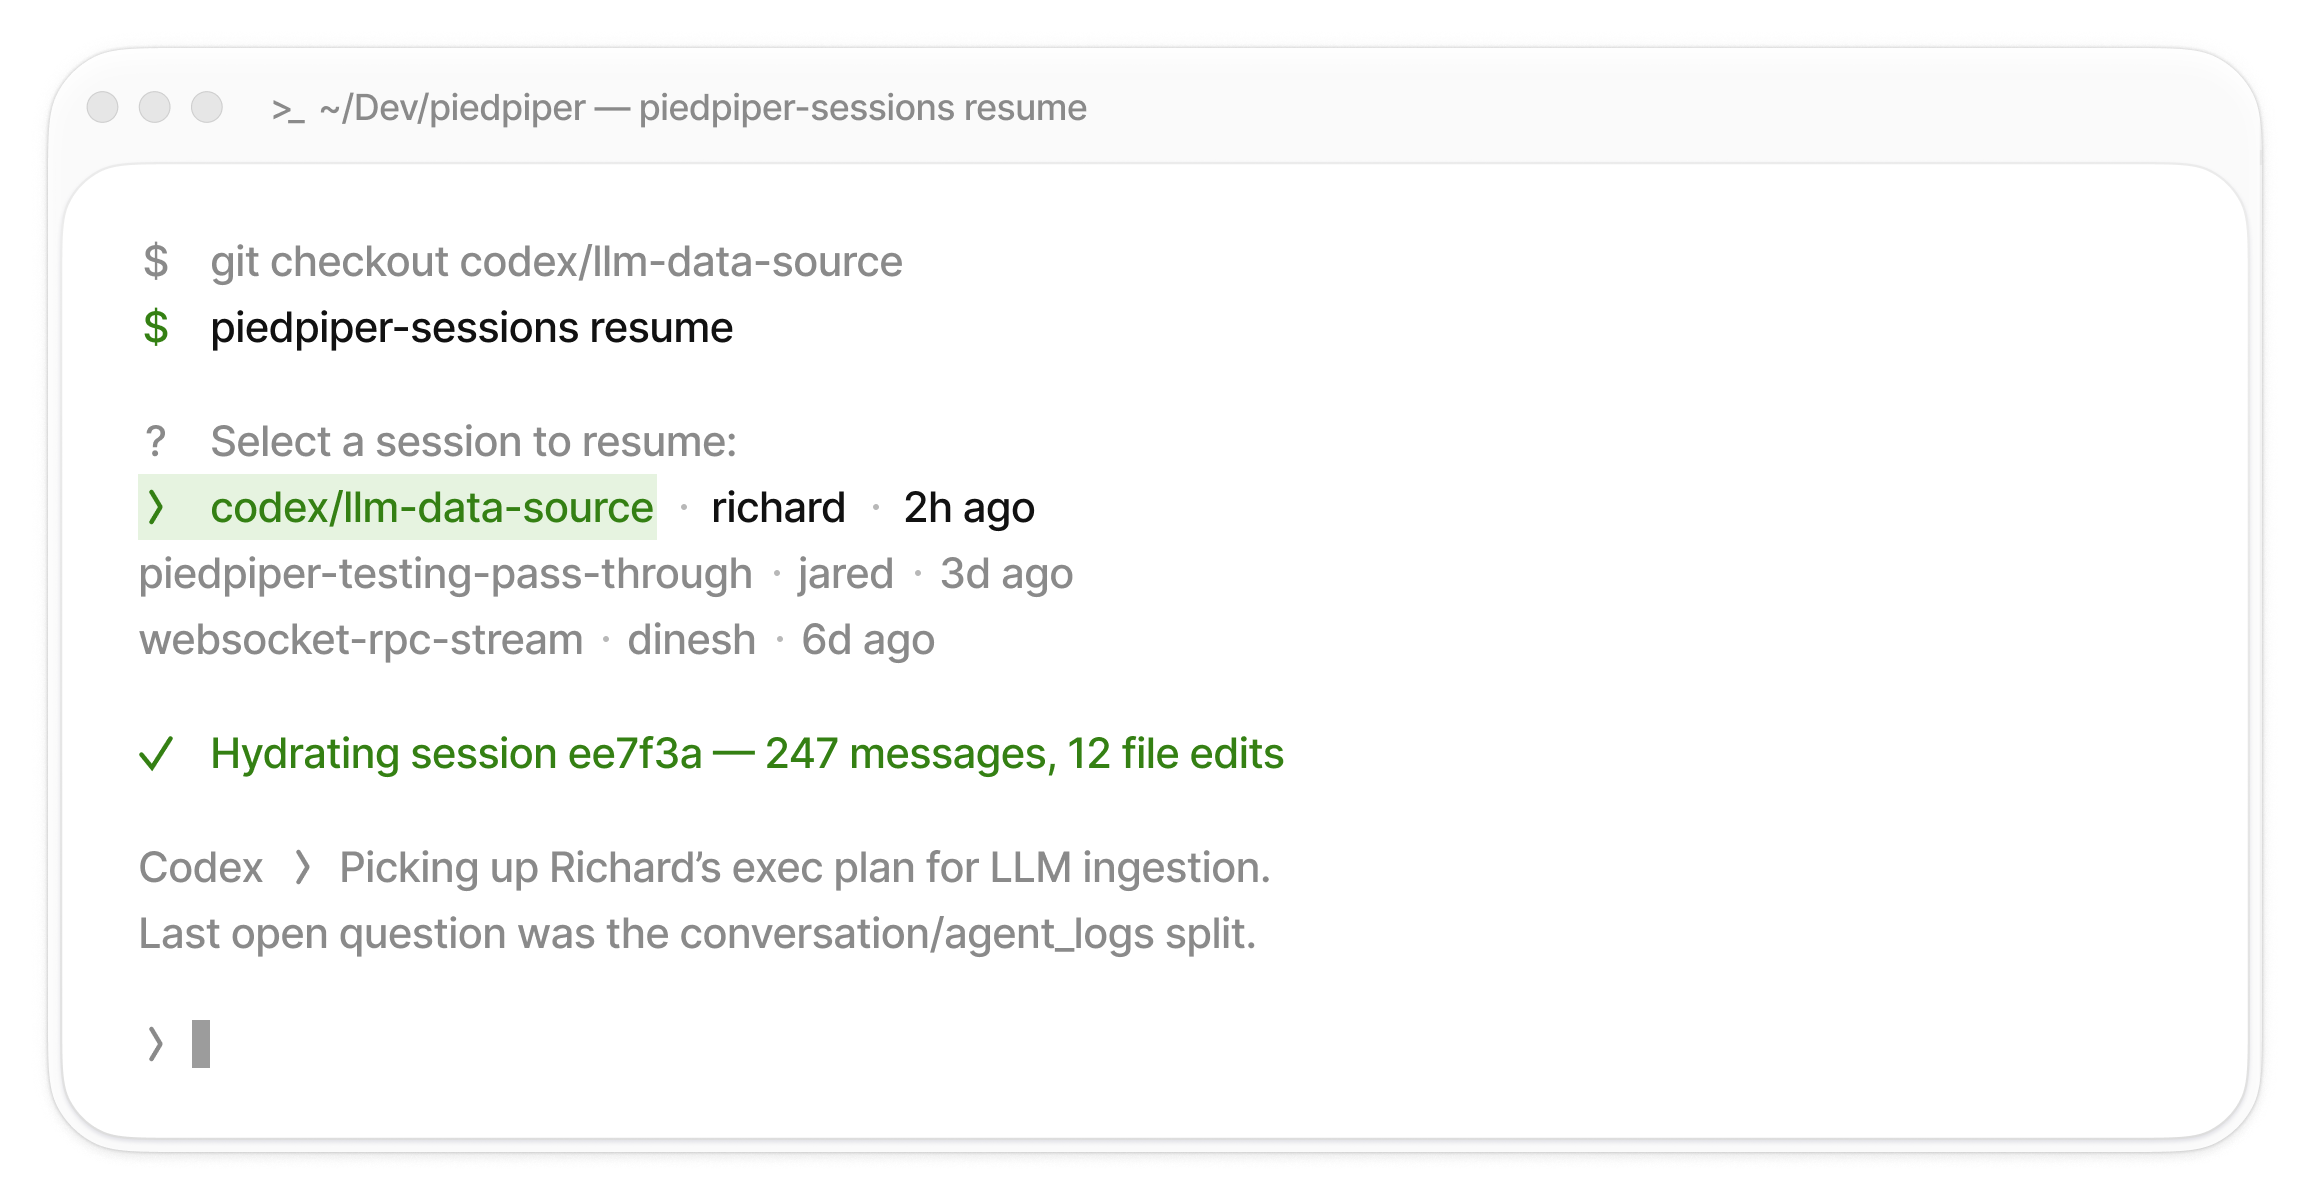Screen dimensions: 2310x1200
Task: Click the piedpiper-sessions resume command text
Action: [472, 328]
